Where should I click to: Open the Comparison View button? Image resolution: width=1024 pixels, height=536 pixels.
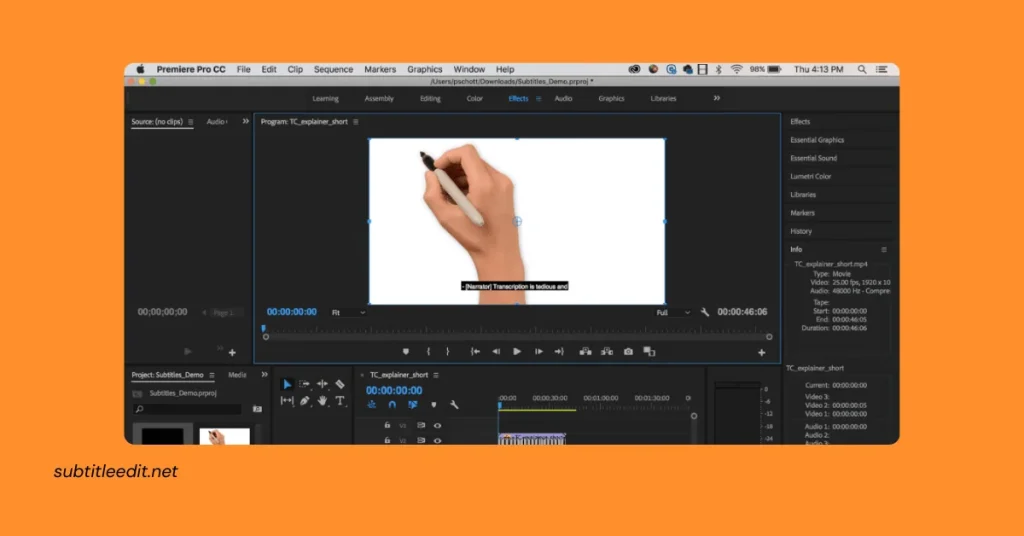click(x=649, y=352)
